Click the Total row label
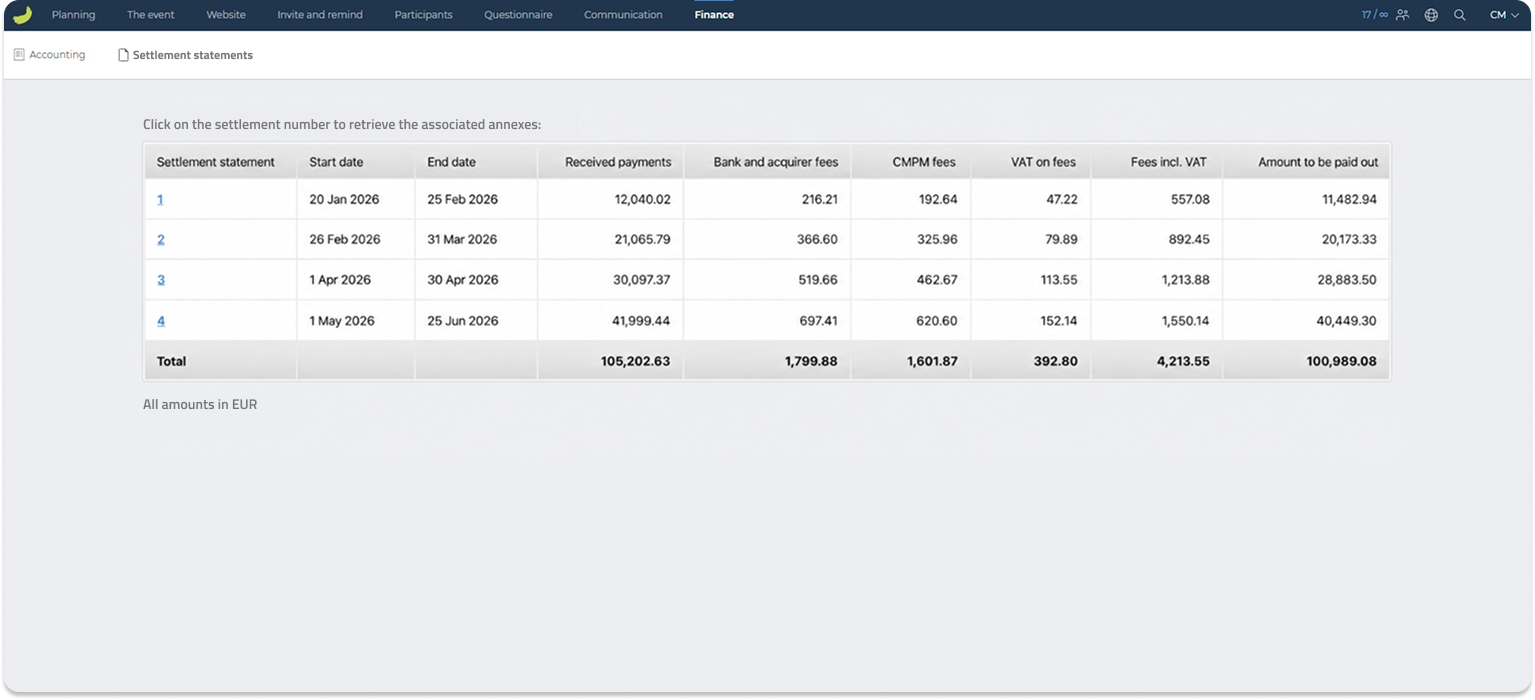 click(172, 361)
